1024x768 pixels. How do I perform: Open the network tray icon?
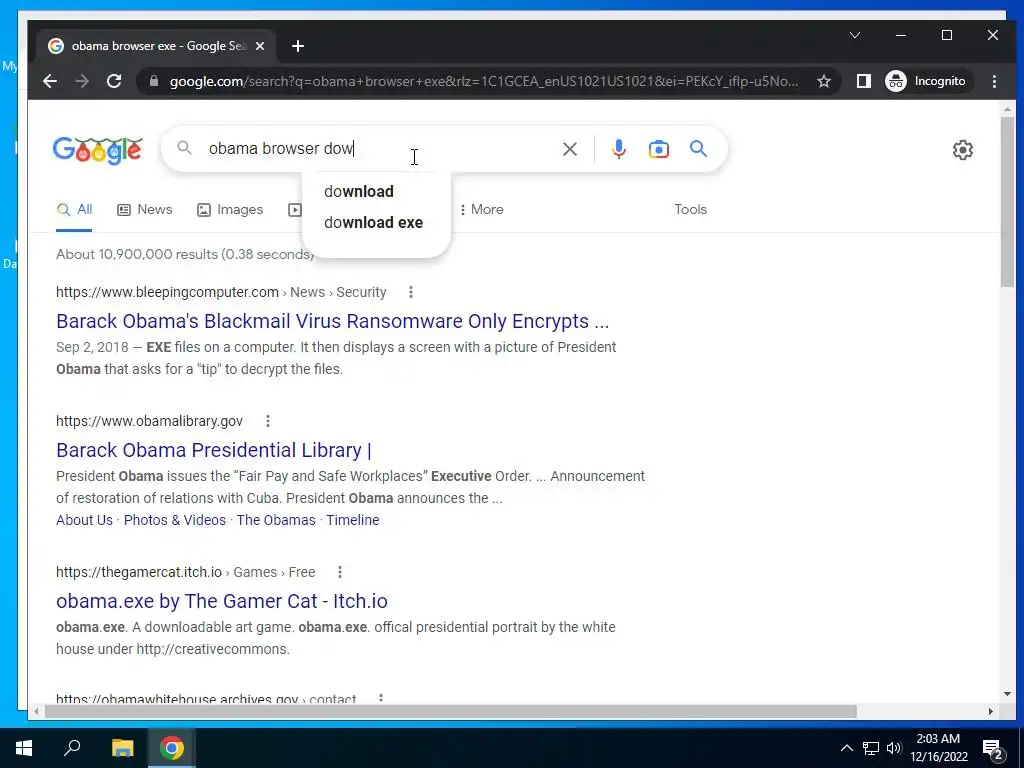point(871,748)
